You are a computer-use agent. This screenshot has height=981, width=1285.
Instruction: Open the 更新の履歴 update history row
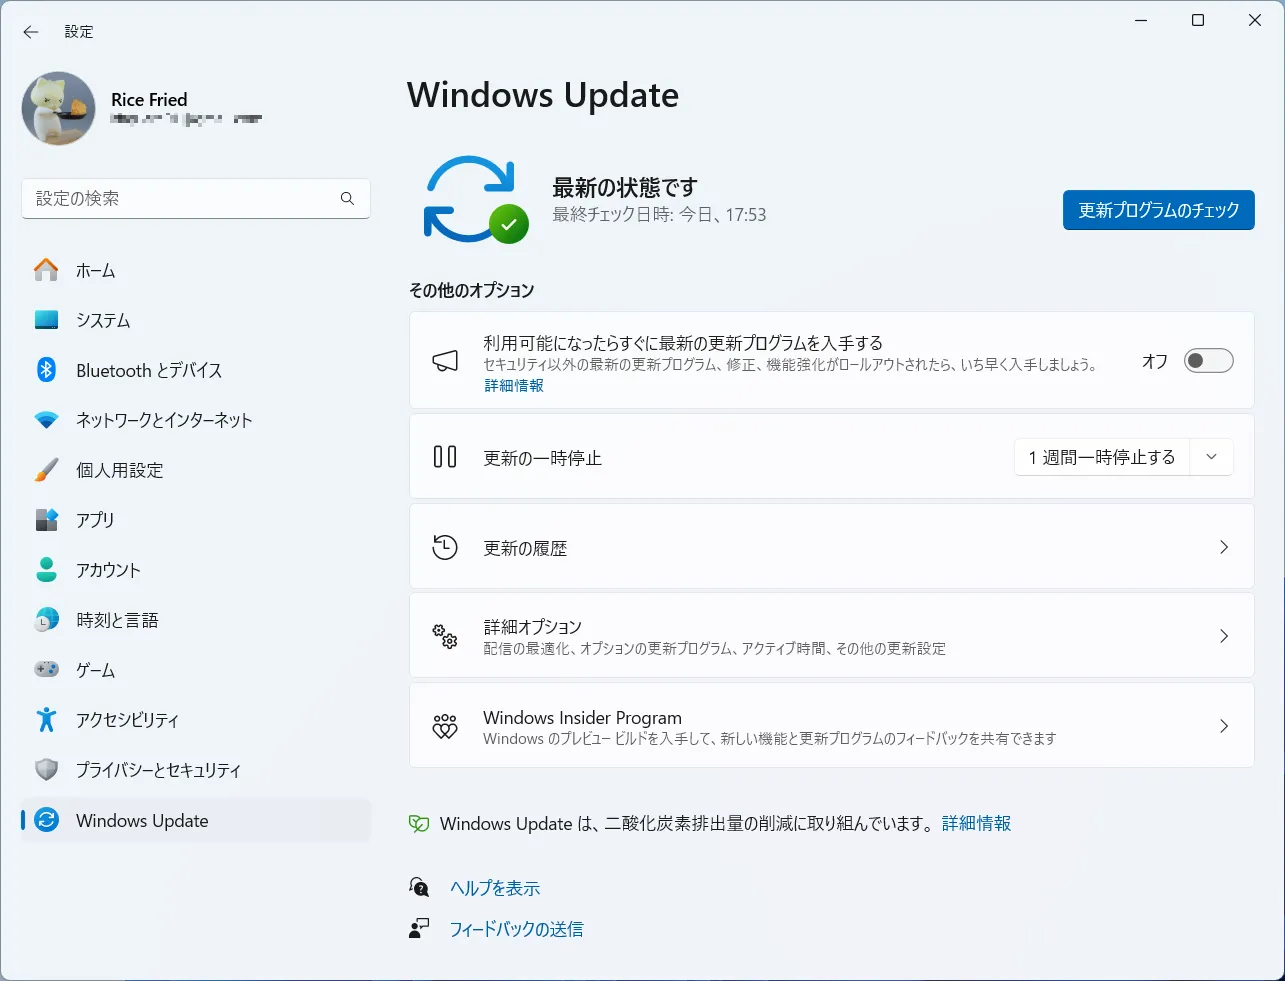coord(831,547)
